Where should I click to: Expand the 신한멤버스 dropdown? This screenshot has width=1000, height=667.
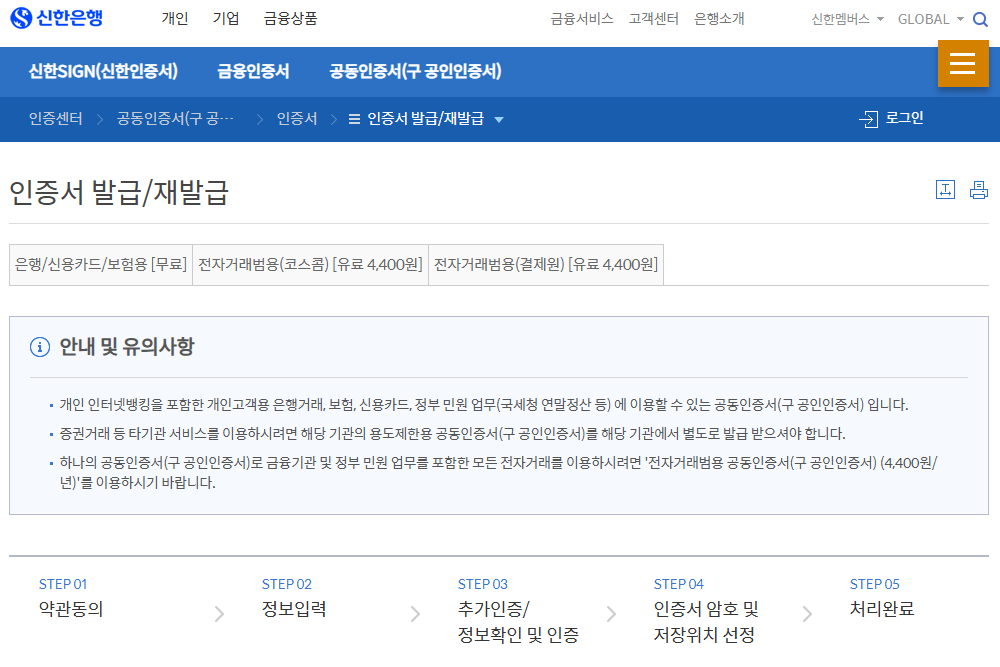click(x=880, y=19)
